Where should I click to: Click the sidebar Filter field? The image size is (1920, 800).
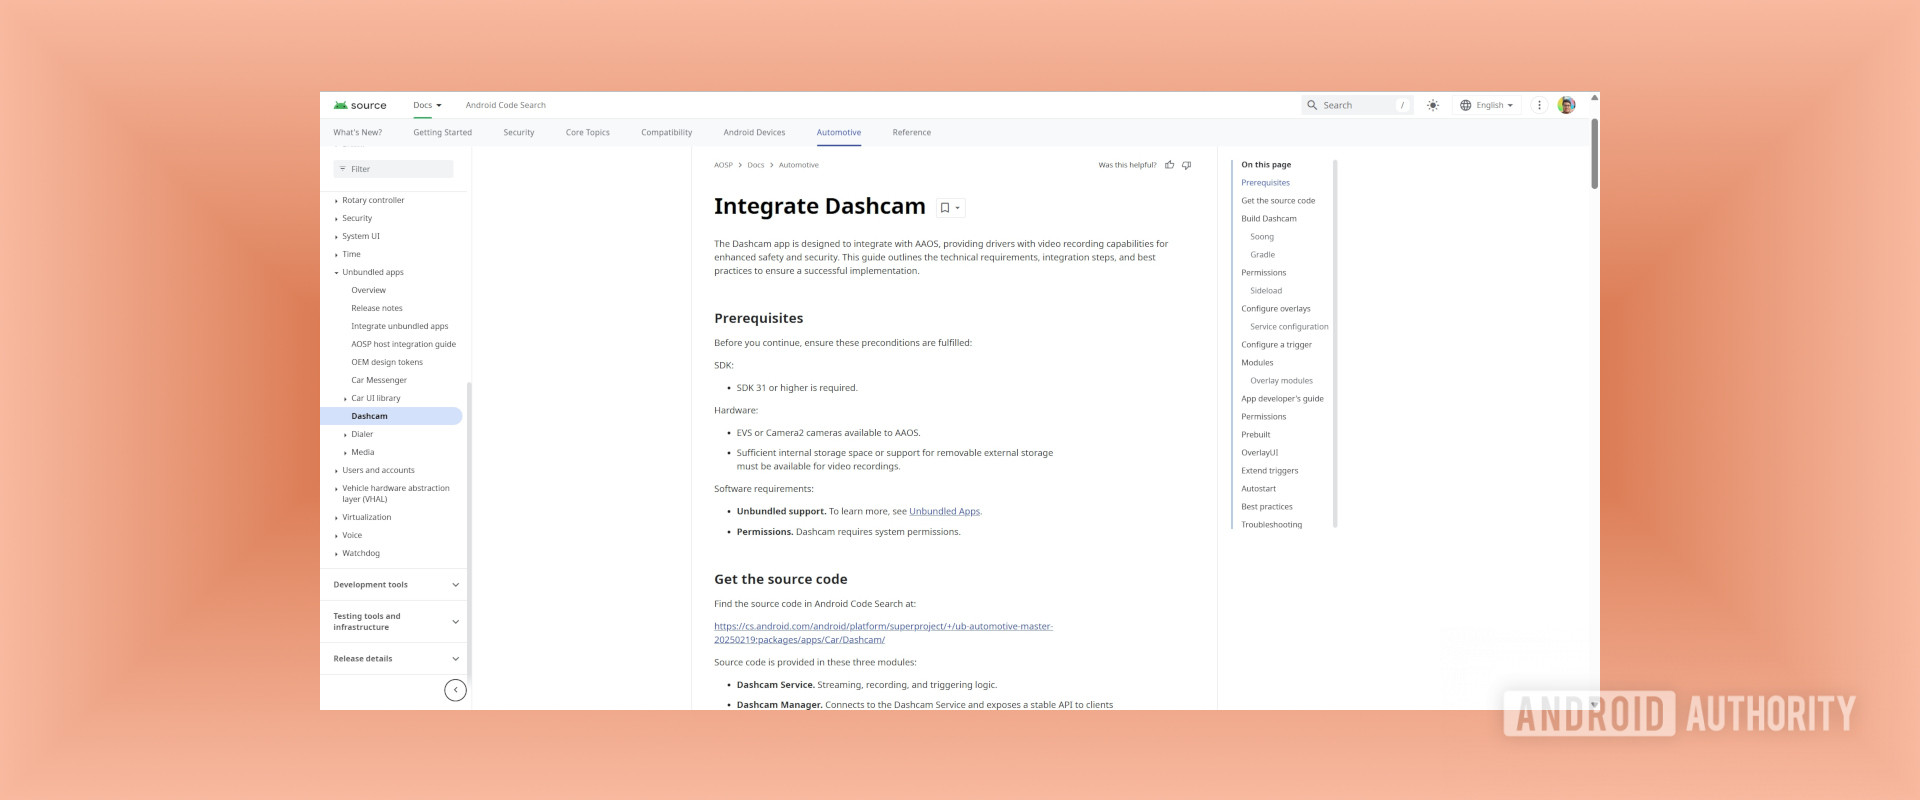pos(393,169)
